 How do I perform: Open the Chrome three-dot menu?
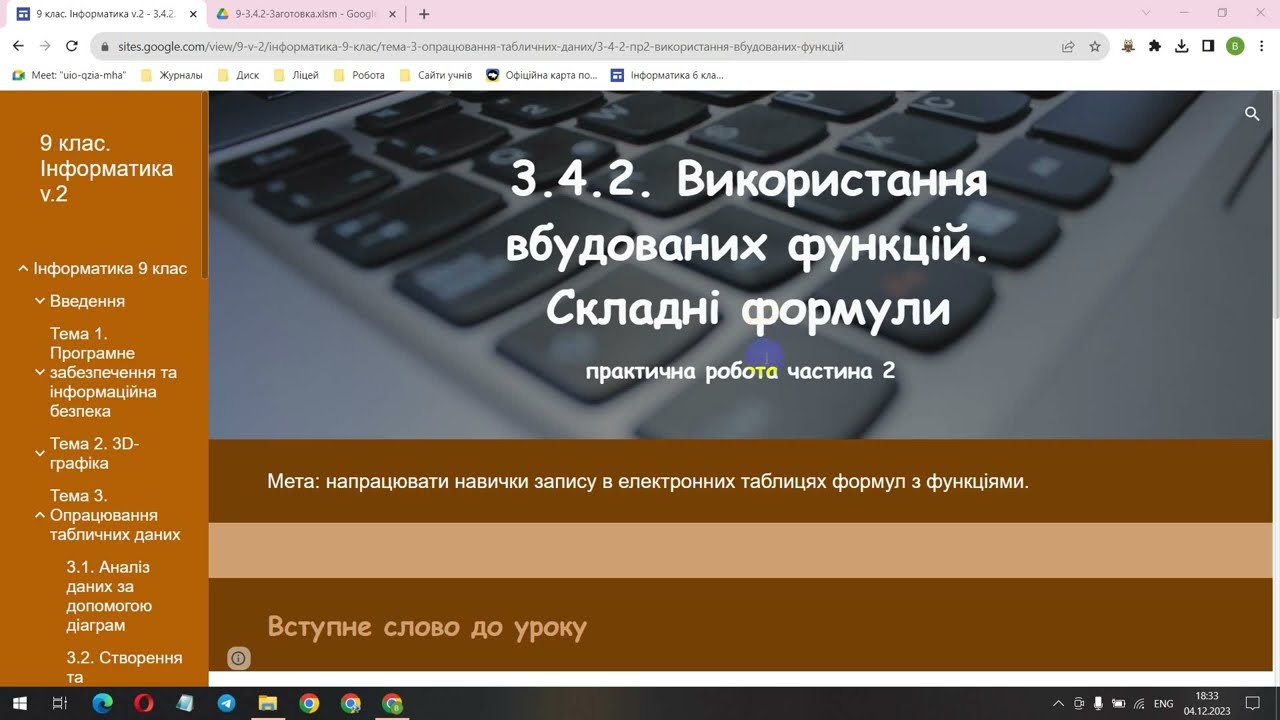(x=1261, y=46)
